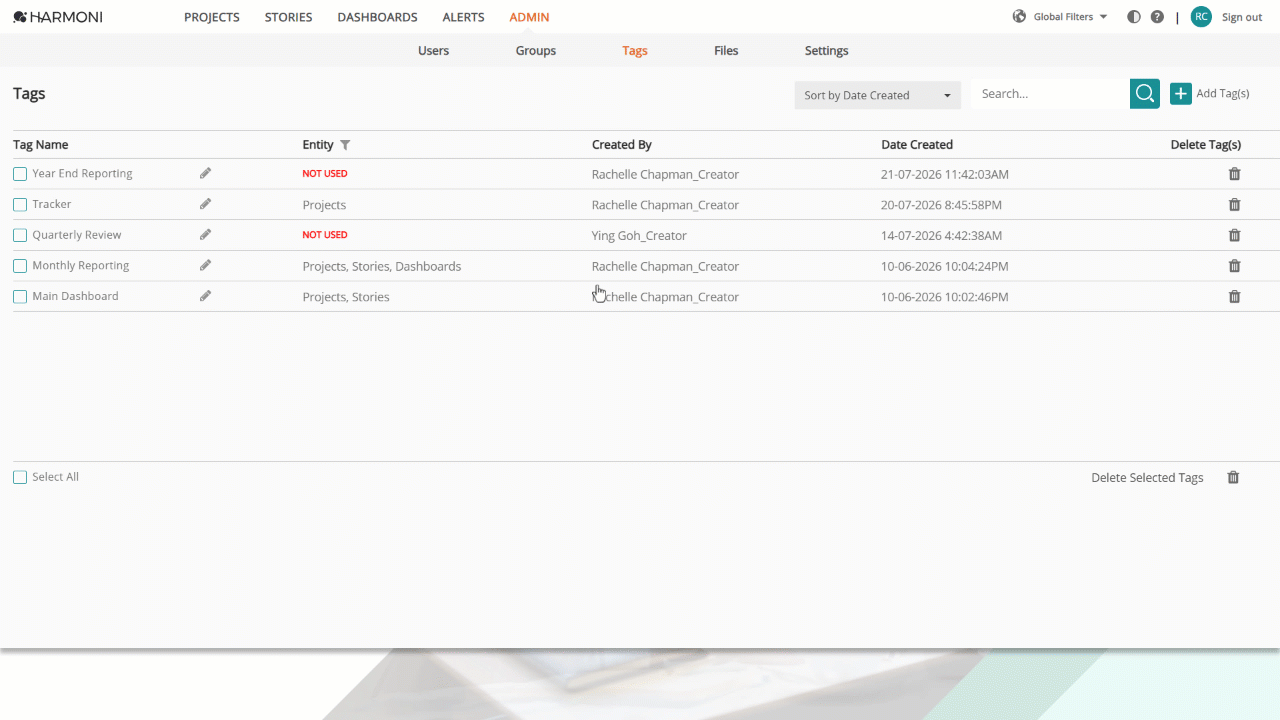
Task: Expand the Global Filters dropdown arrow
Action: tap(1103, 17)
